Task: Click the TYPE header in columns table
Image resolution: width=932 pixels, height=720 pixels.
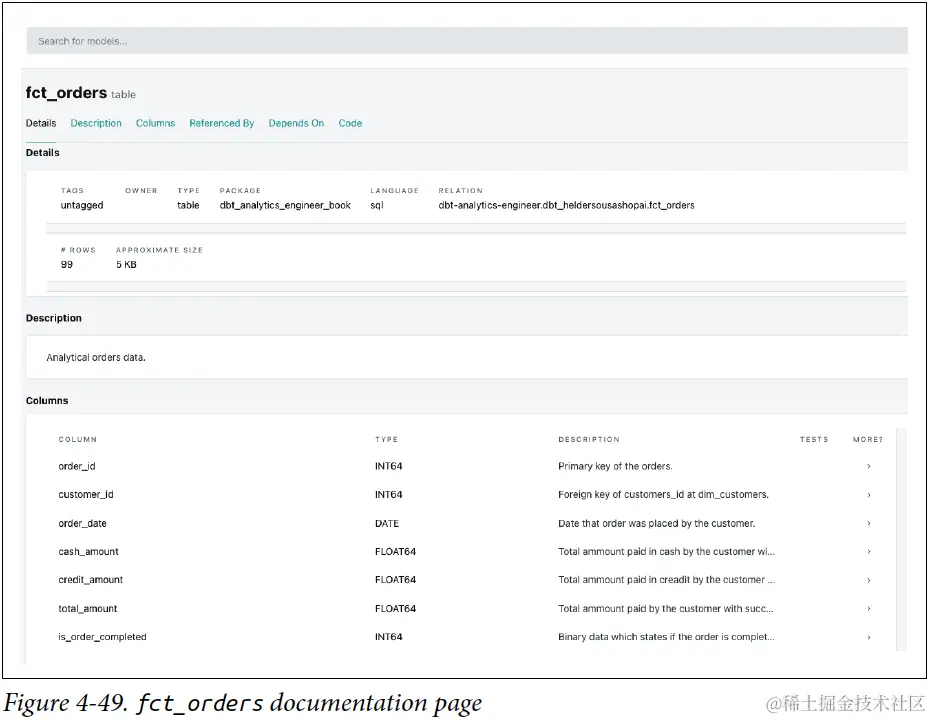Action: click(386, 439)
